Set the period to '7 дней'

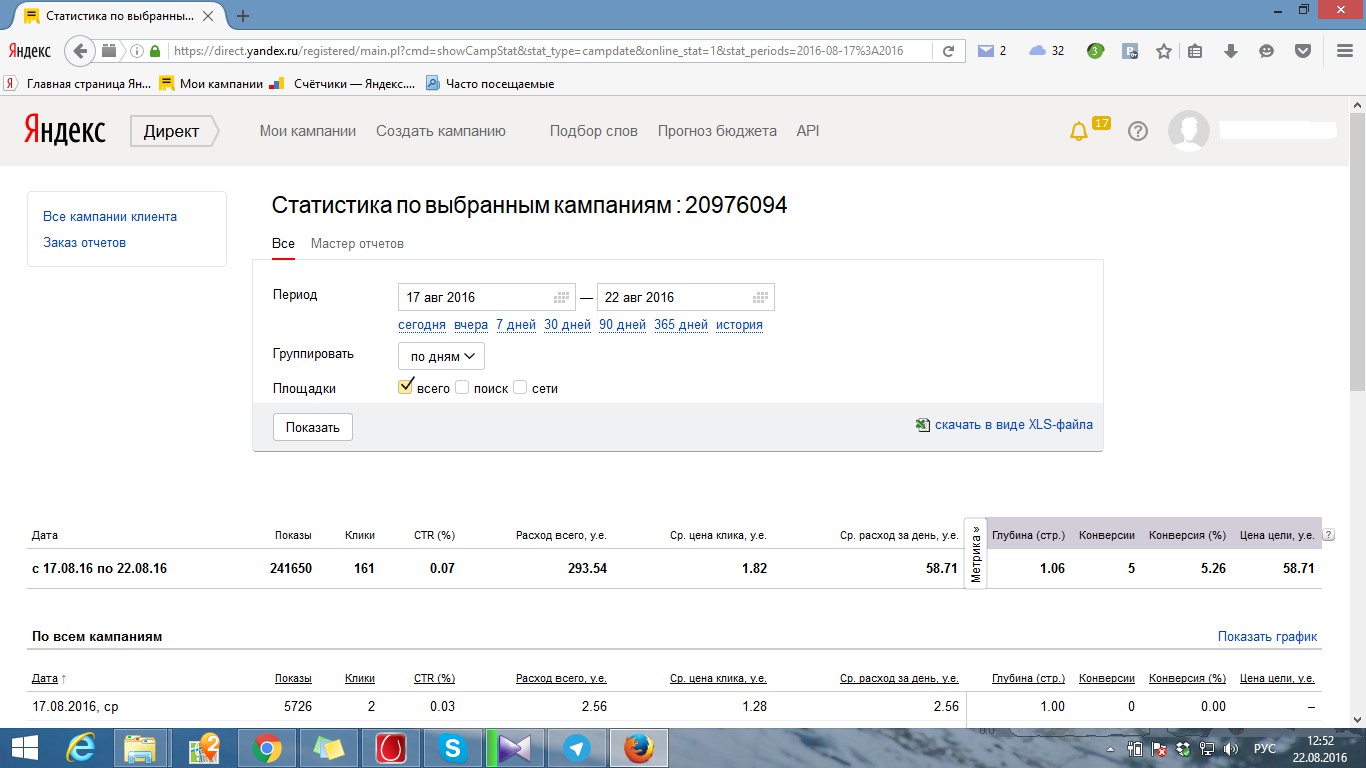(x=516, y=325)
